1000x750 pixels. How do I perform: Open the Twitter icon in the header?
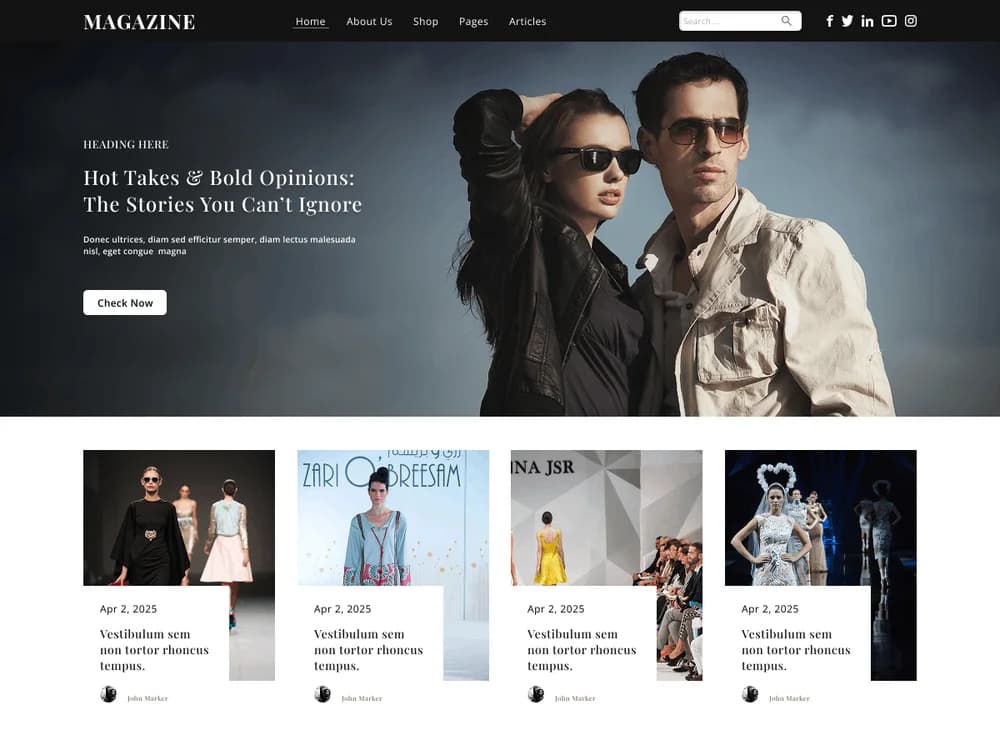[847, 20]
